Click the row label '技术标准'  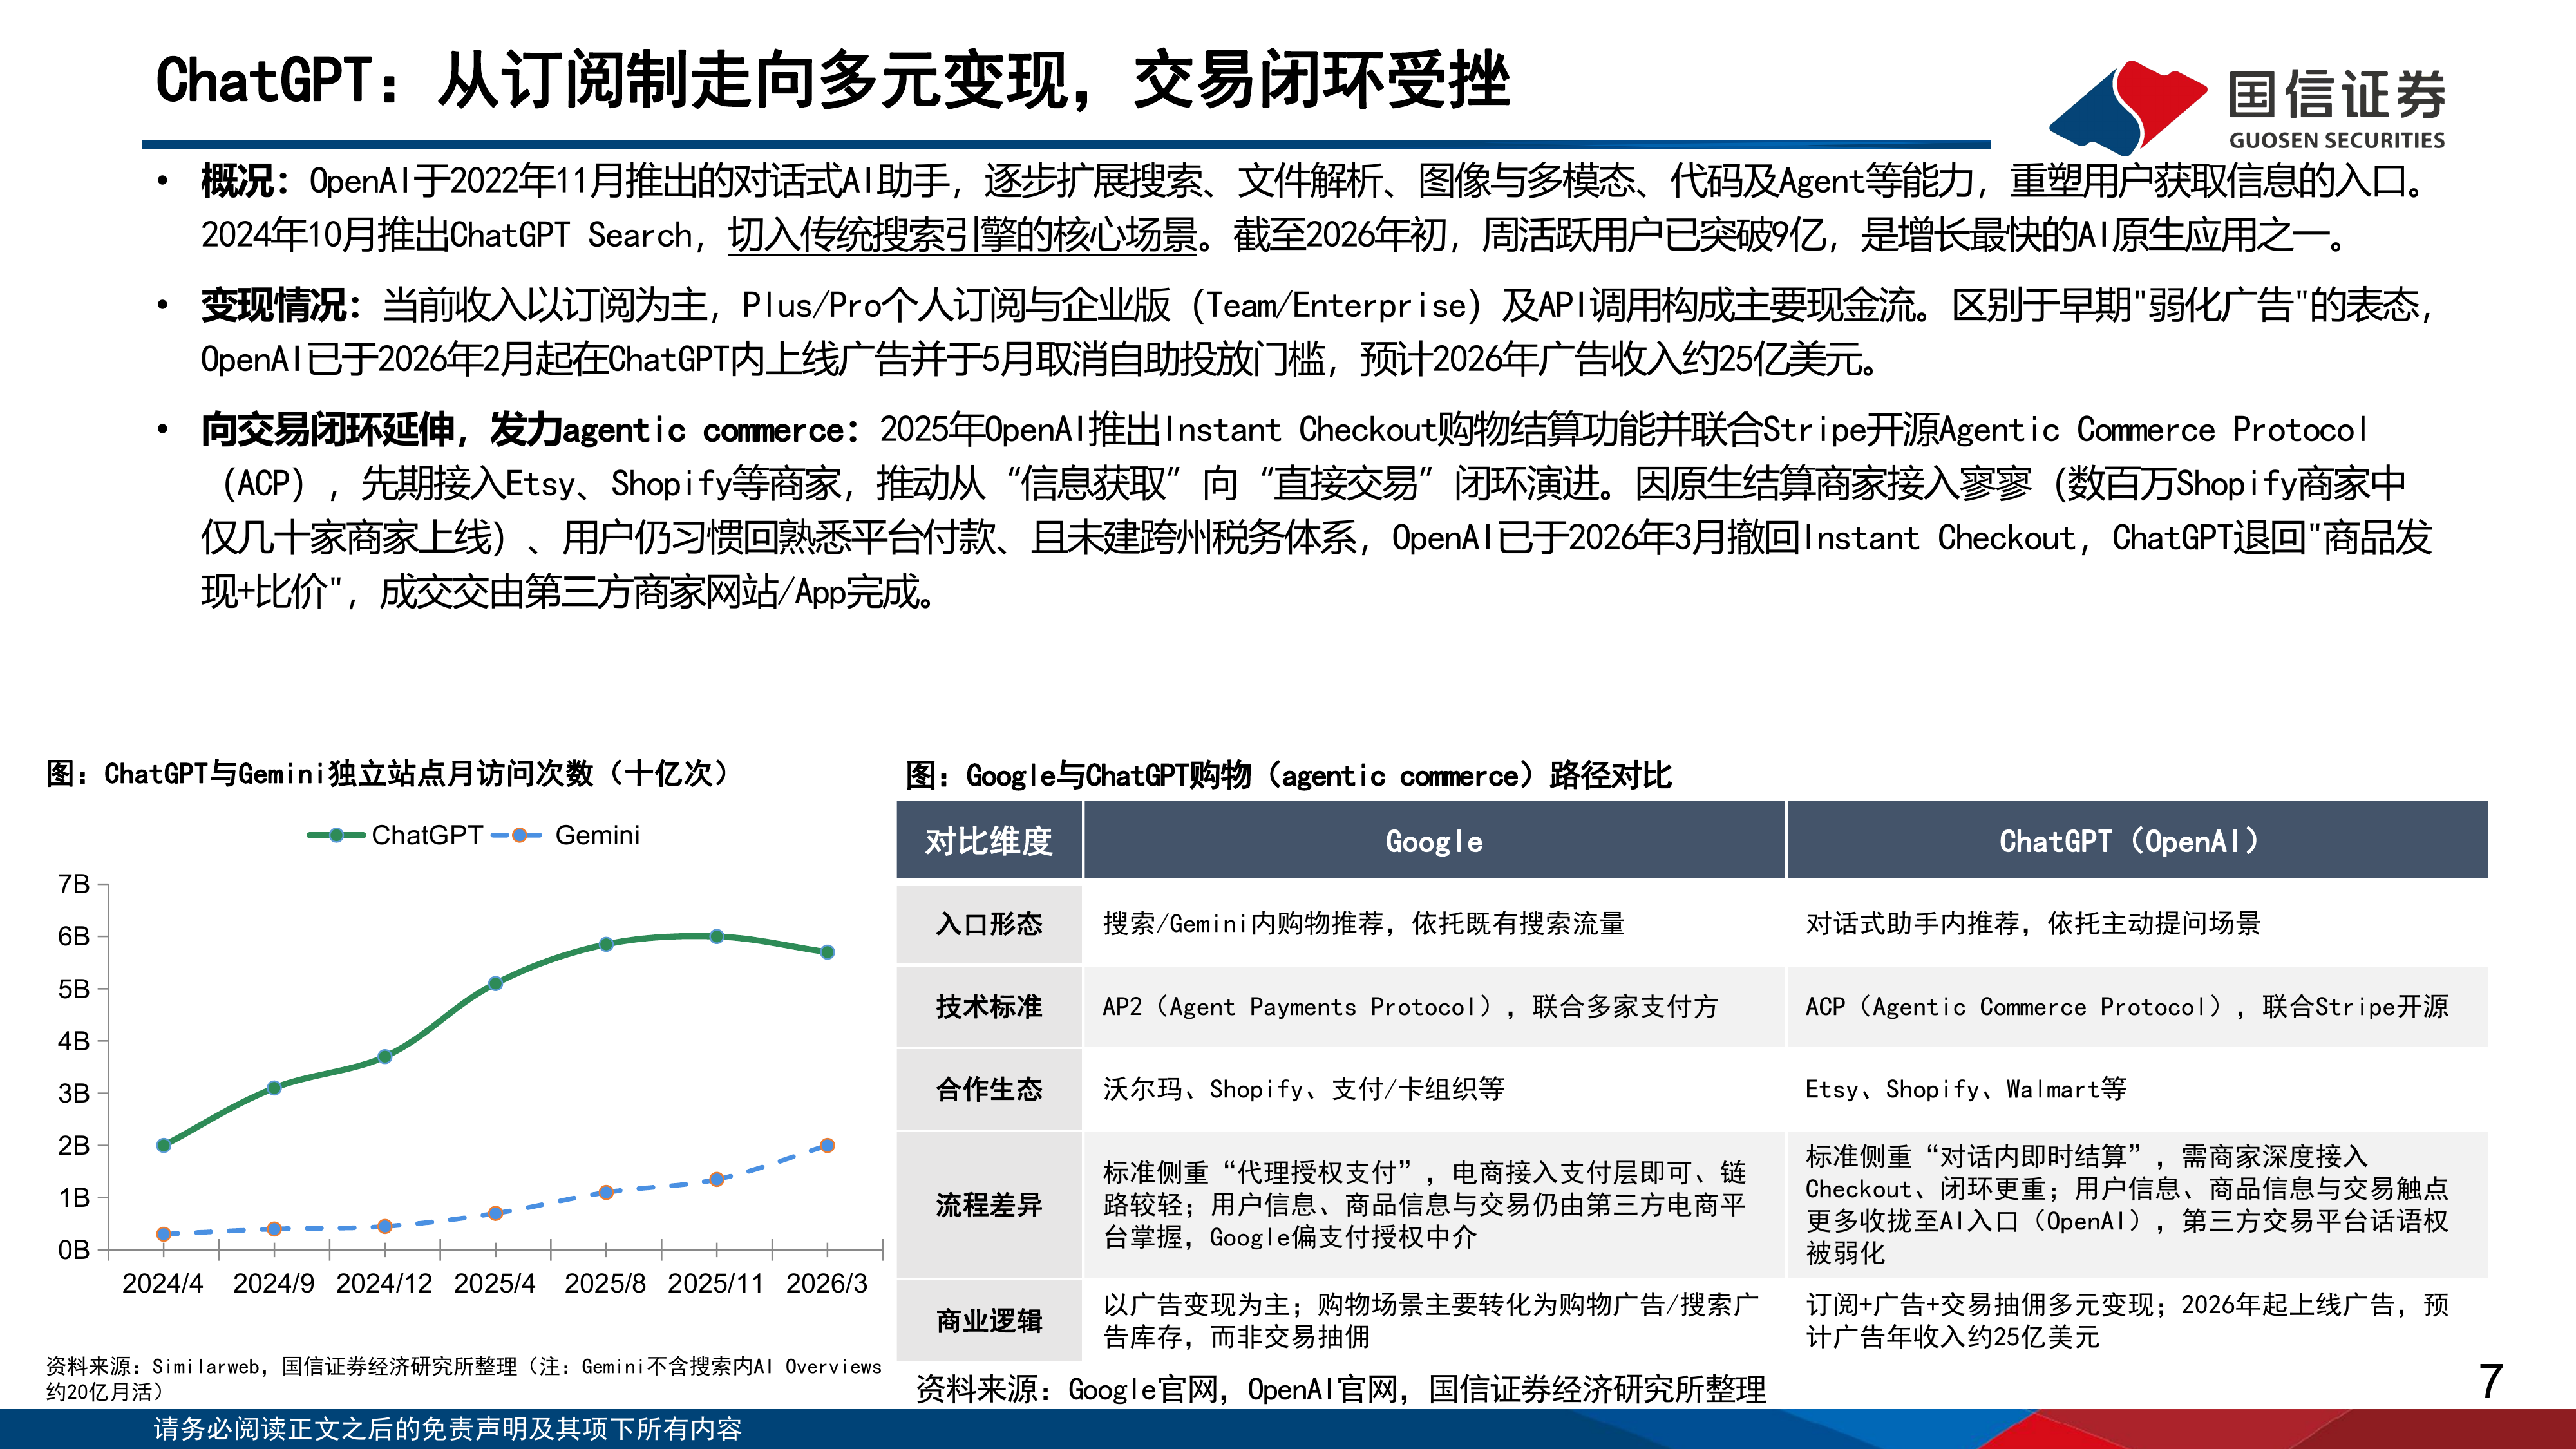click(989, 1006)
